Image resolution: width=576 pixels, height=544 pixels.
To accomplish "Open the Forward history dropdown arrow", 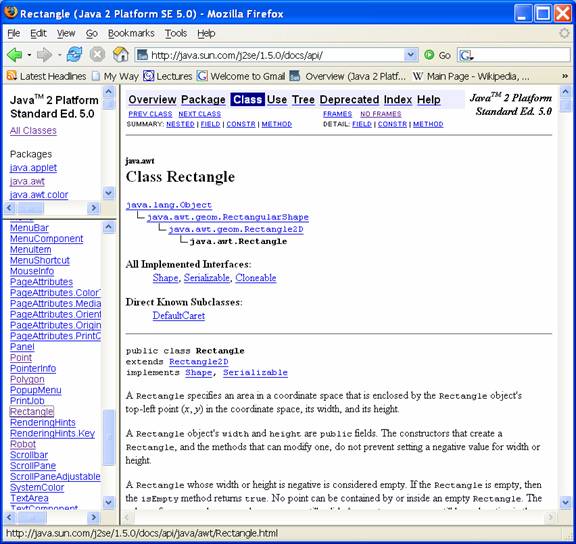I will 59,55.
